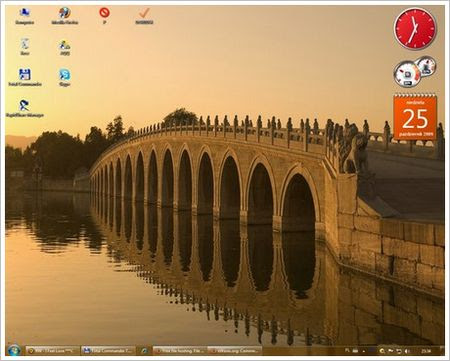Launch Total Commander from the desktop
This screenshot has width=450, height=361.
(25, 77)
